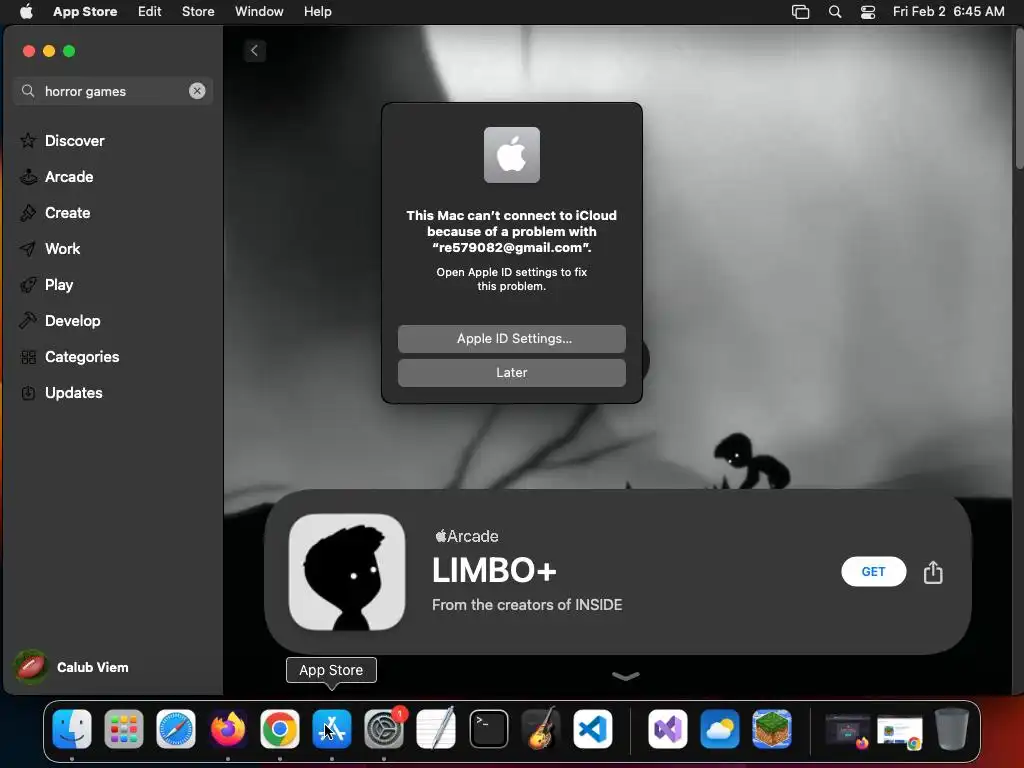This screenshot has height=768, width=1024.
Task: Launch GarageBand from the Dock
Action: click(x=541, y=729)
